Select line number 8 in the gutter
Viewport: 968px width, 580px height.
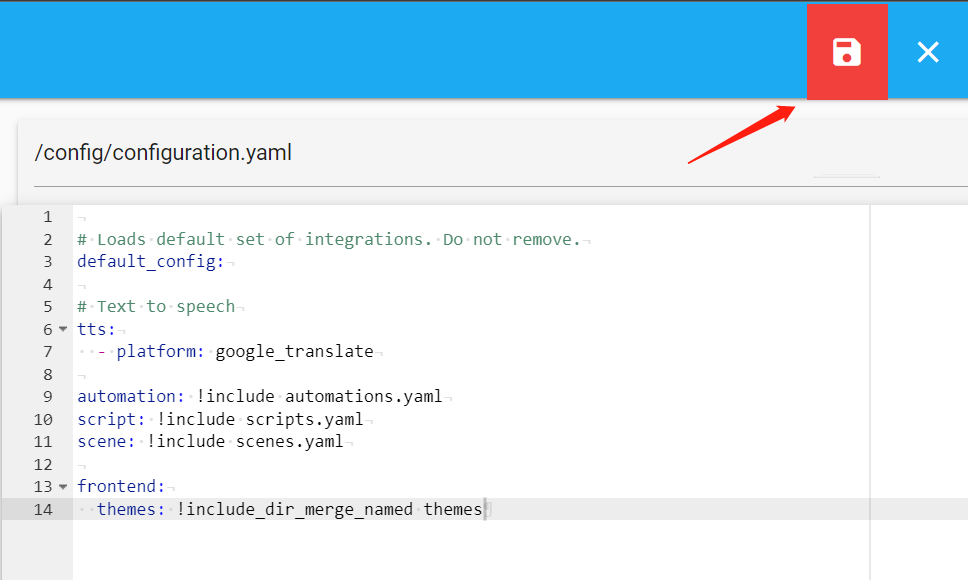click(x=48, y=375)
